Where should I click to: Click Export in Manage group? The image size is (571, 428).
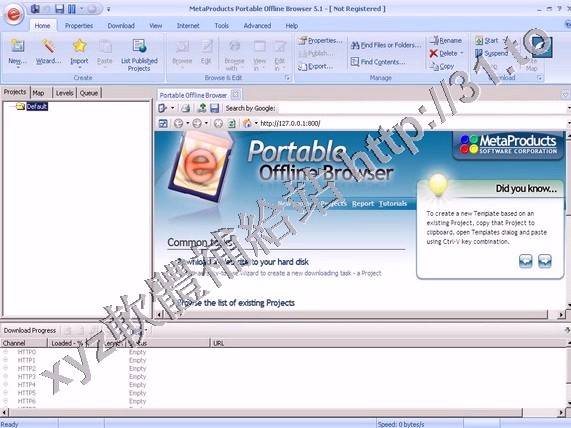coord(315,67)
